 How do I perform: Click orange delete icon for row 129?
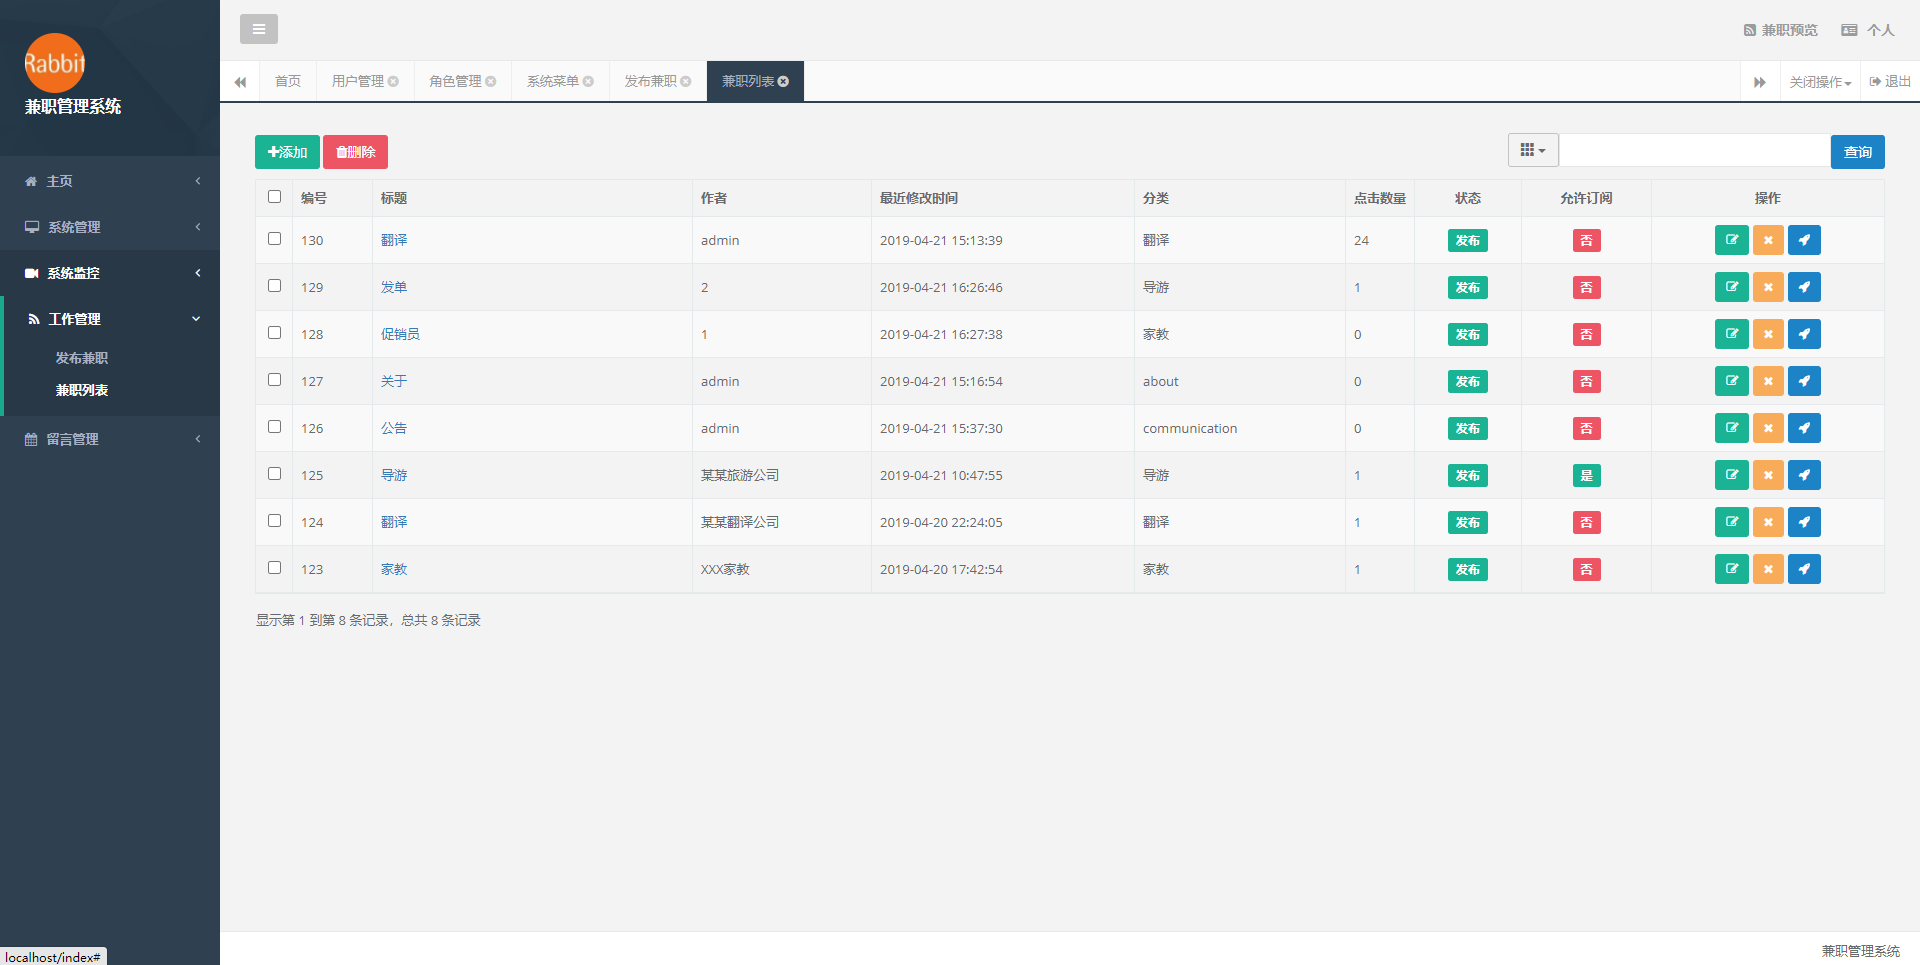1768,287
